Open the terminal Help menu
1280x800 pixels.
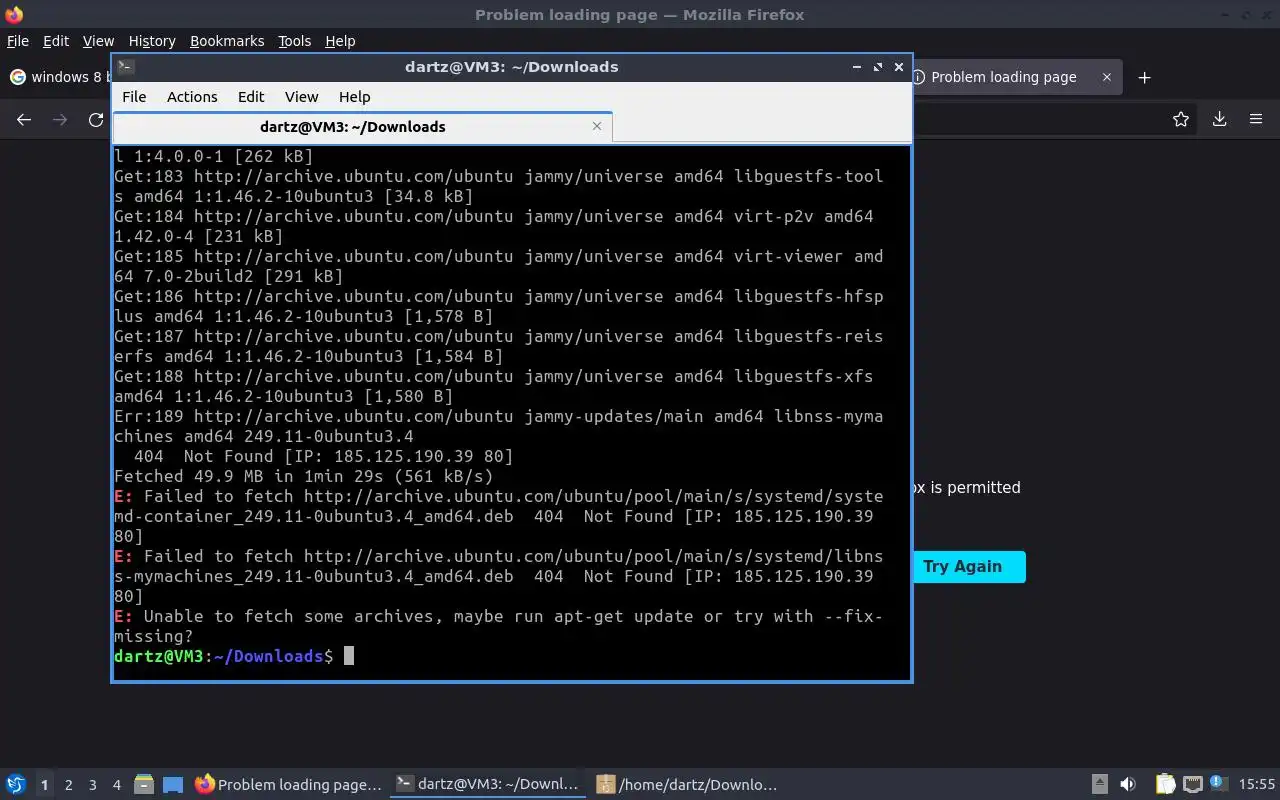(x=355, y=97)
